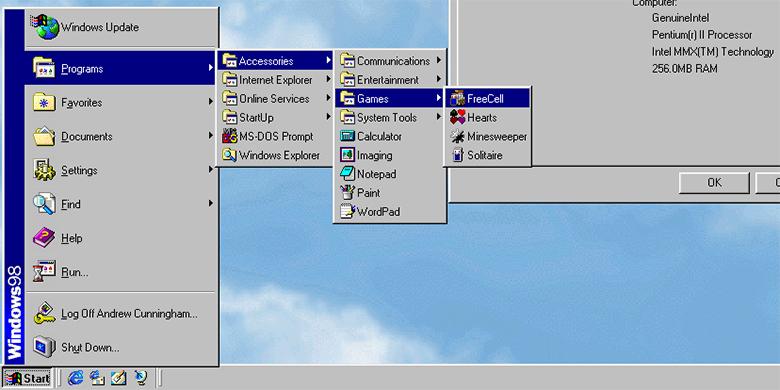Choose Shut Down from the Start menu
The image size is (780, 390).
tap(121, 347)
